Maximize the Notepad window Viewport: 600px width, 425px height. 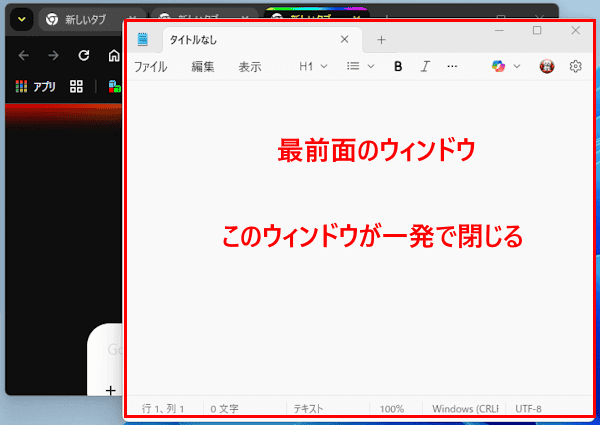pyautogui.click(x=537, y=30)
